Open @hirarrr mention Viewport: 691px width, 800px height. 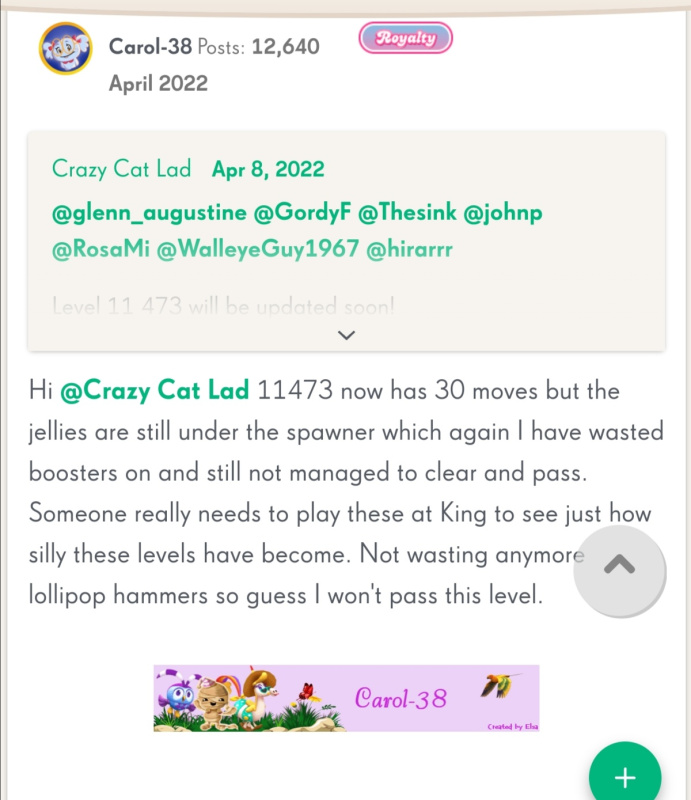[x=409, y=249]
